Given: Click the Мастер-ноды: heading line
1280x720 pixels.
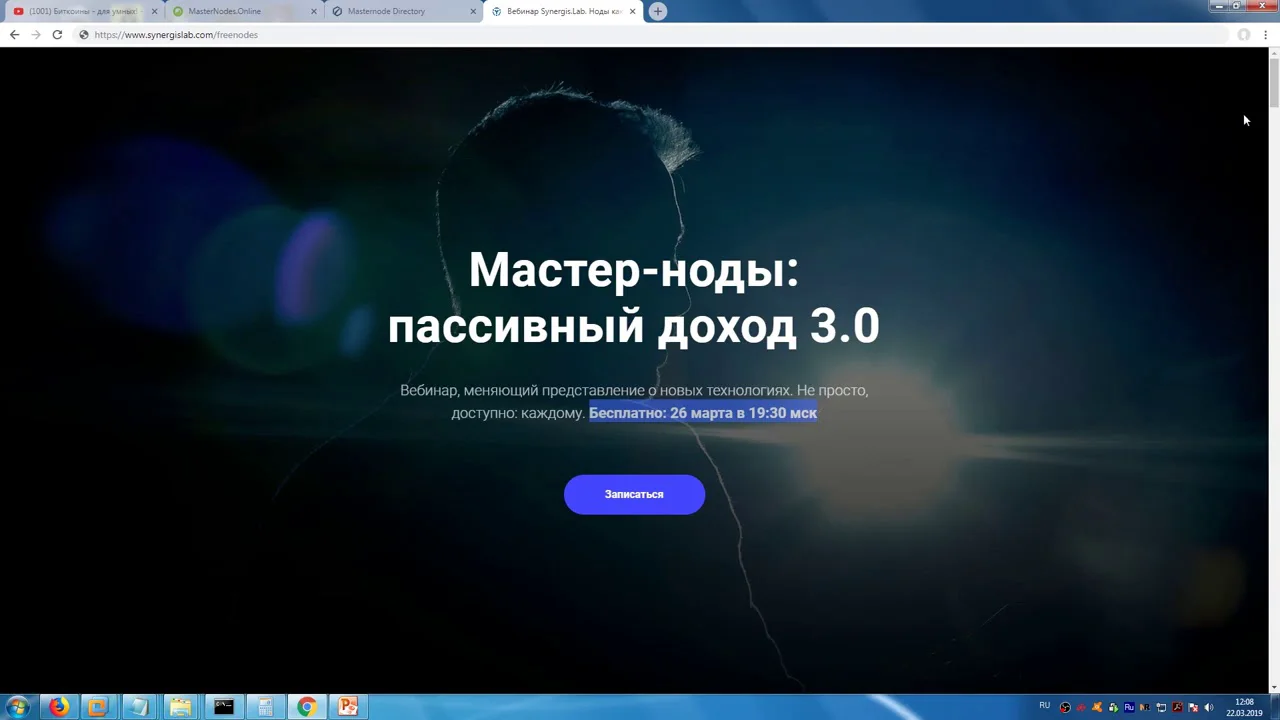Looking at the screenshot, I should point(634,270).
